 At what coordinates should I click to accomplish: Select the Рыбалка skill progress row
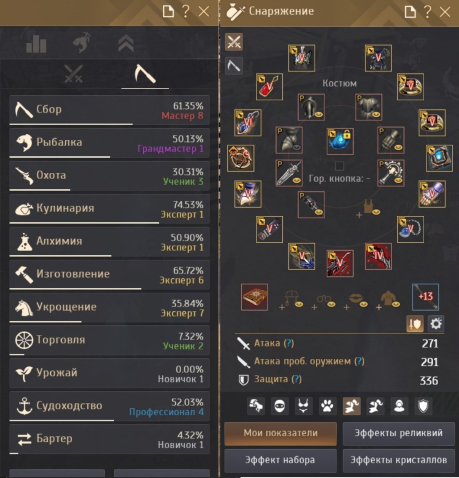pos(109,143)
